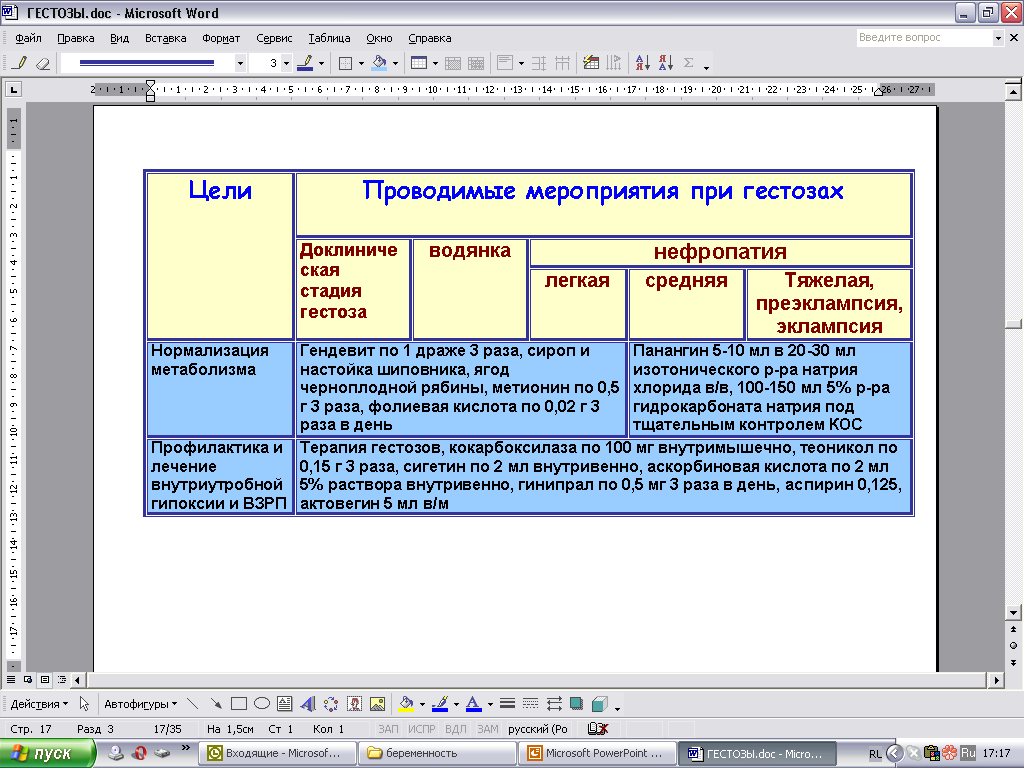The height and width of the screenshot is (768, 1024).
Task: Click the drawing Line Color brush
Action: point(440,704)
